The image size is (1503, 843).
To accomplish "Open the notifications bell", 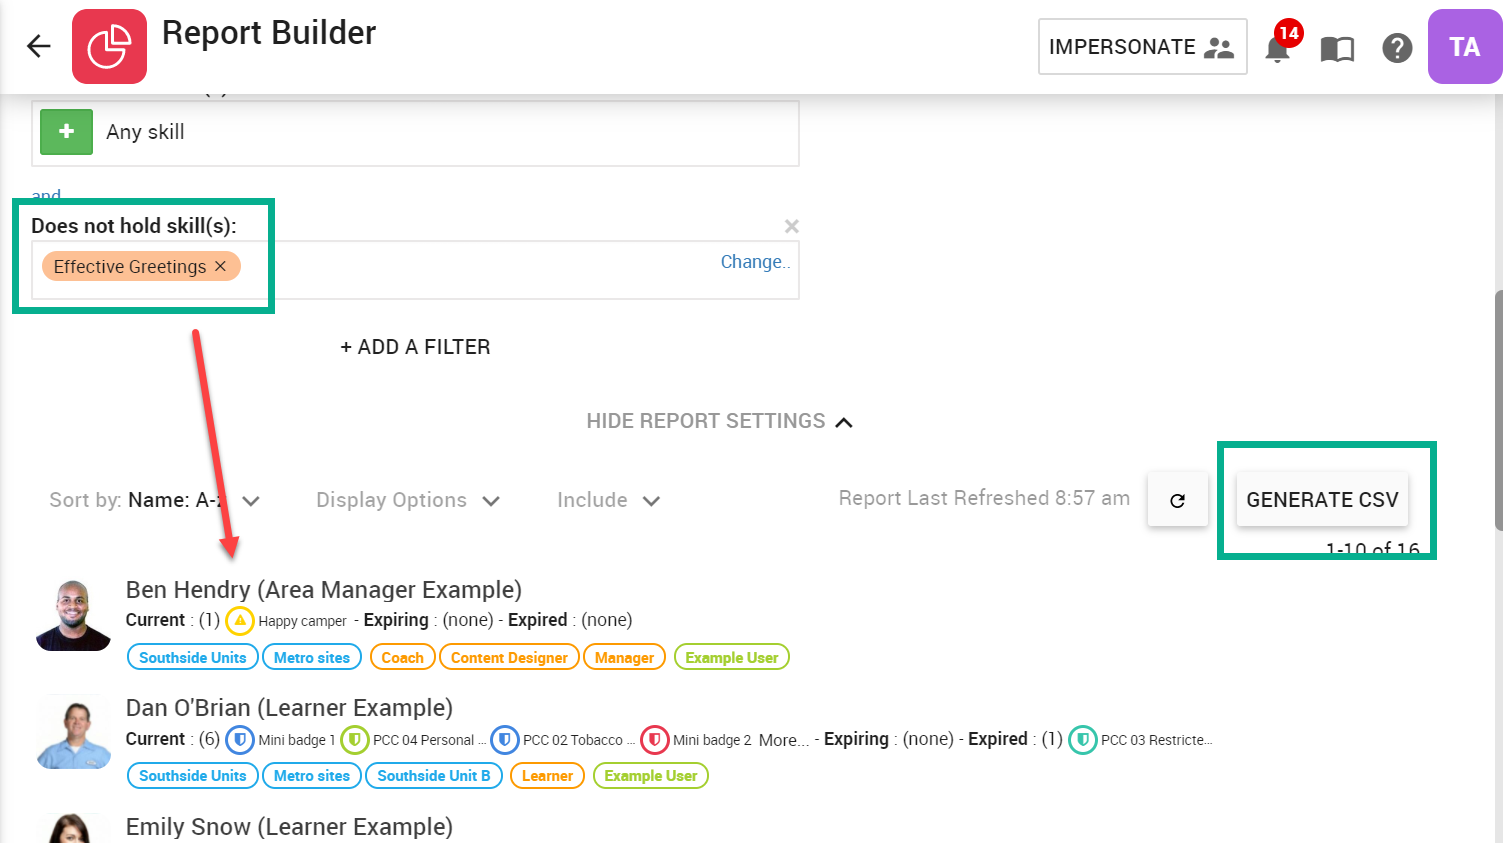I will tap(1278, 47).
